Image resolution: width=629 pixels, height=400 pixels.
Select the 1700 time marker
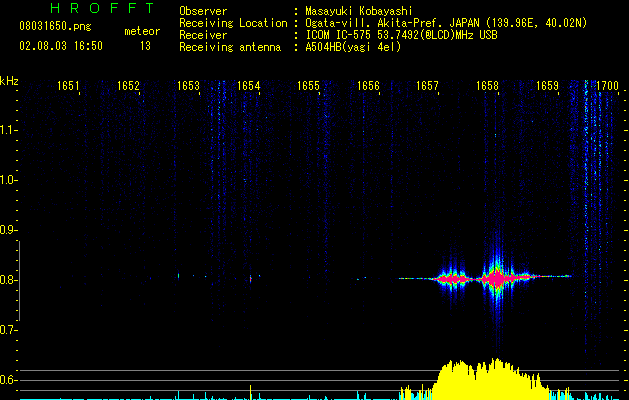[x=607, y=87]
